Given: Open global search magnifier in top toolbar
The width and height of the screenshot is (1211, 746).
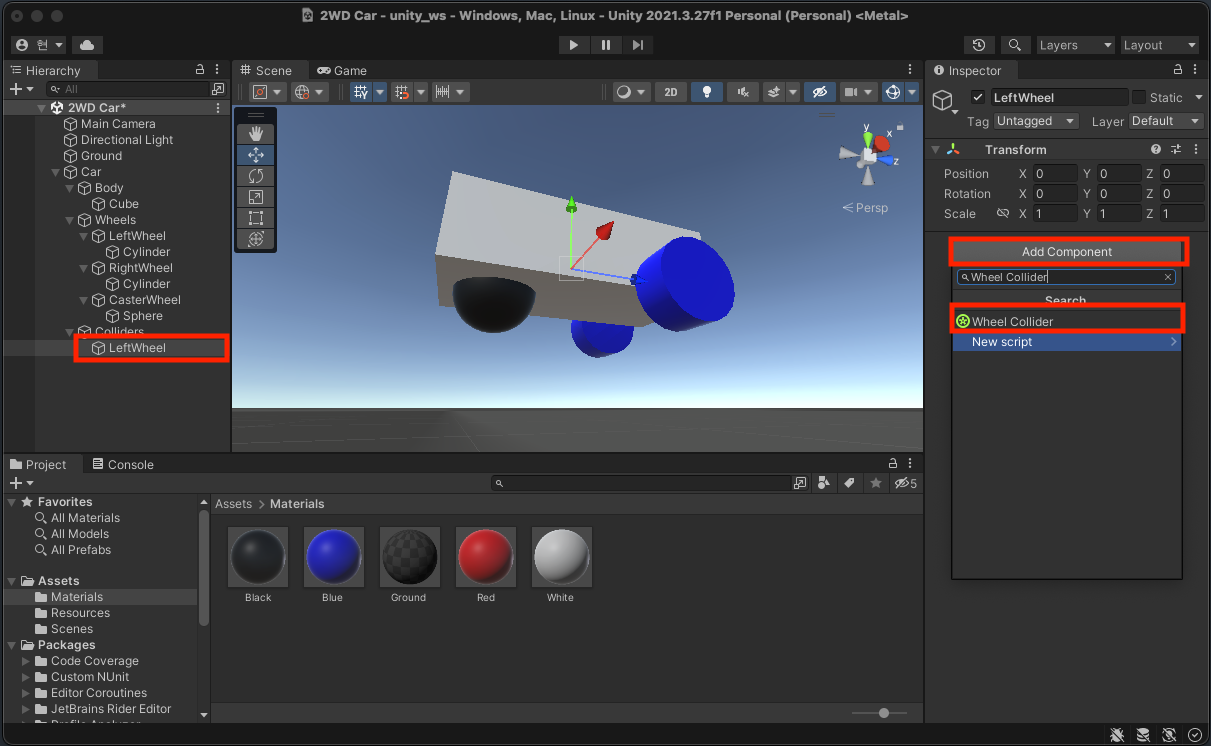Looking at the screenshot, I should point(1015,45).
